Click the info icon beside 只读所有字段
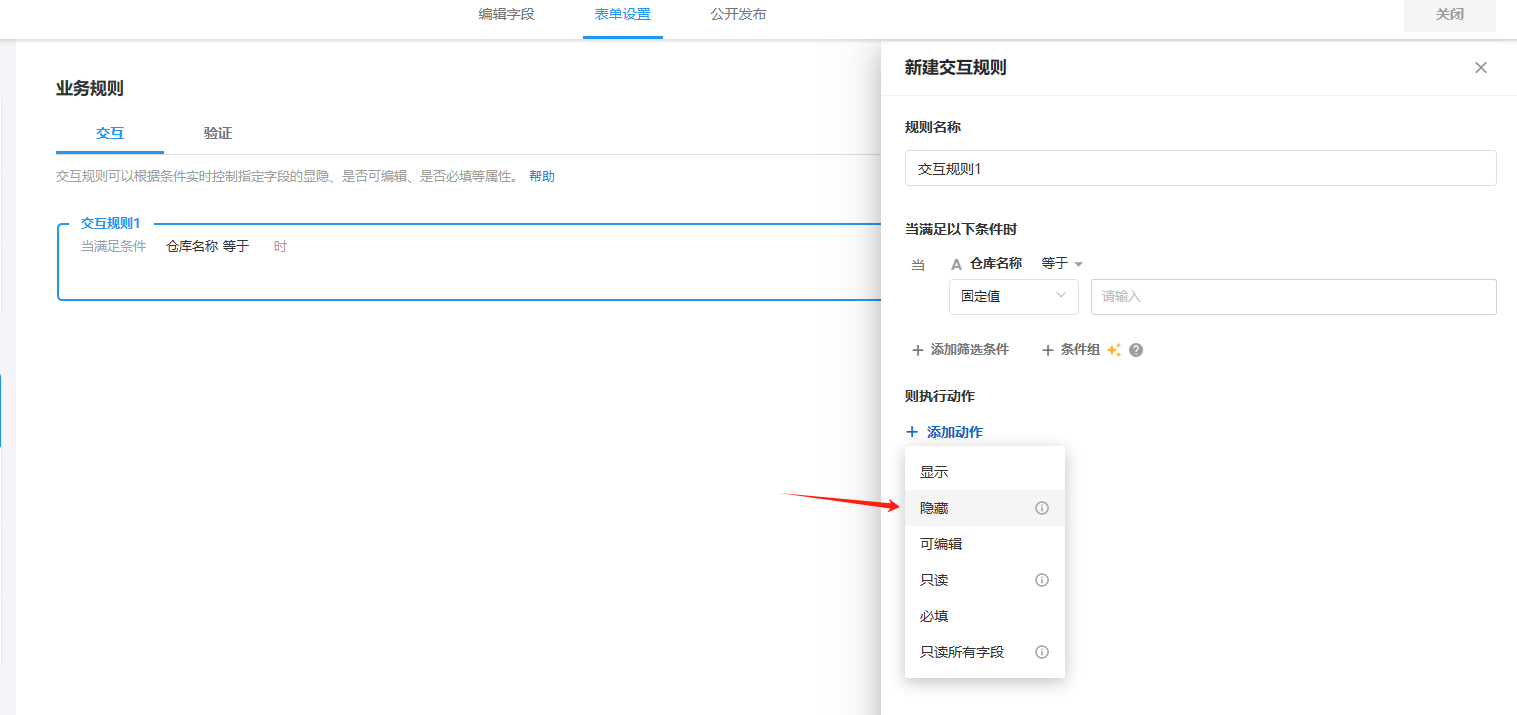This screenshot has height=715, width=1517. point(1041,652)
